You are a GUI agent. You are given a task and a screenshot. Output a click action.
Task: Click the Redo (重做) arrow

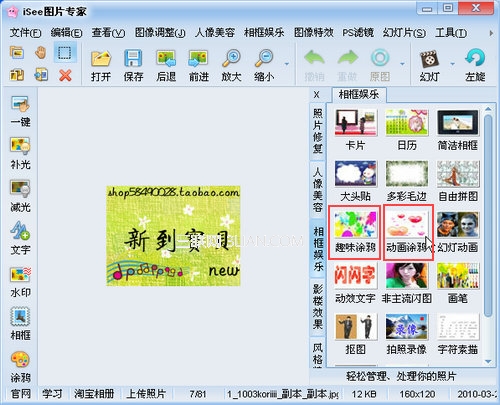(x=347, y=58)
